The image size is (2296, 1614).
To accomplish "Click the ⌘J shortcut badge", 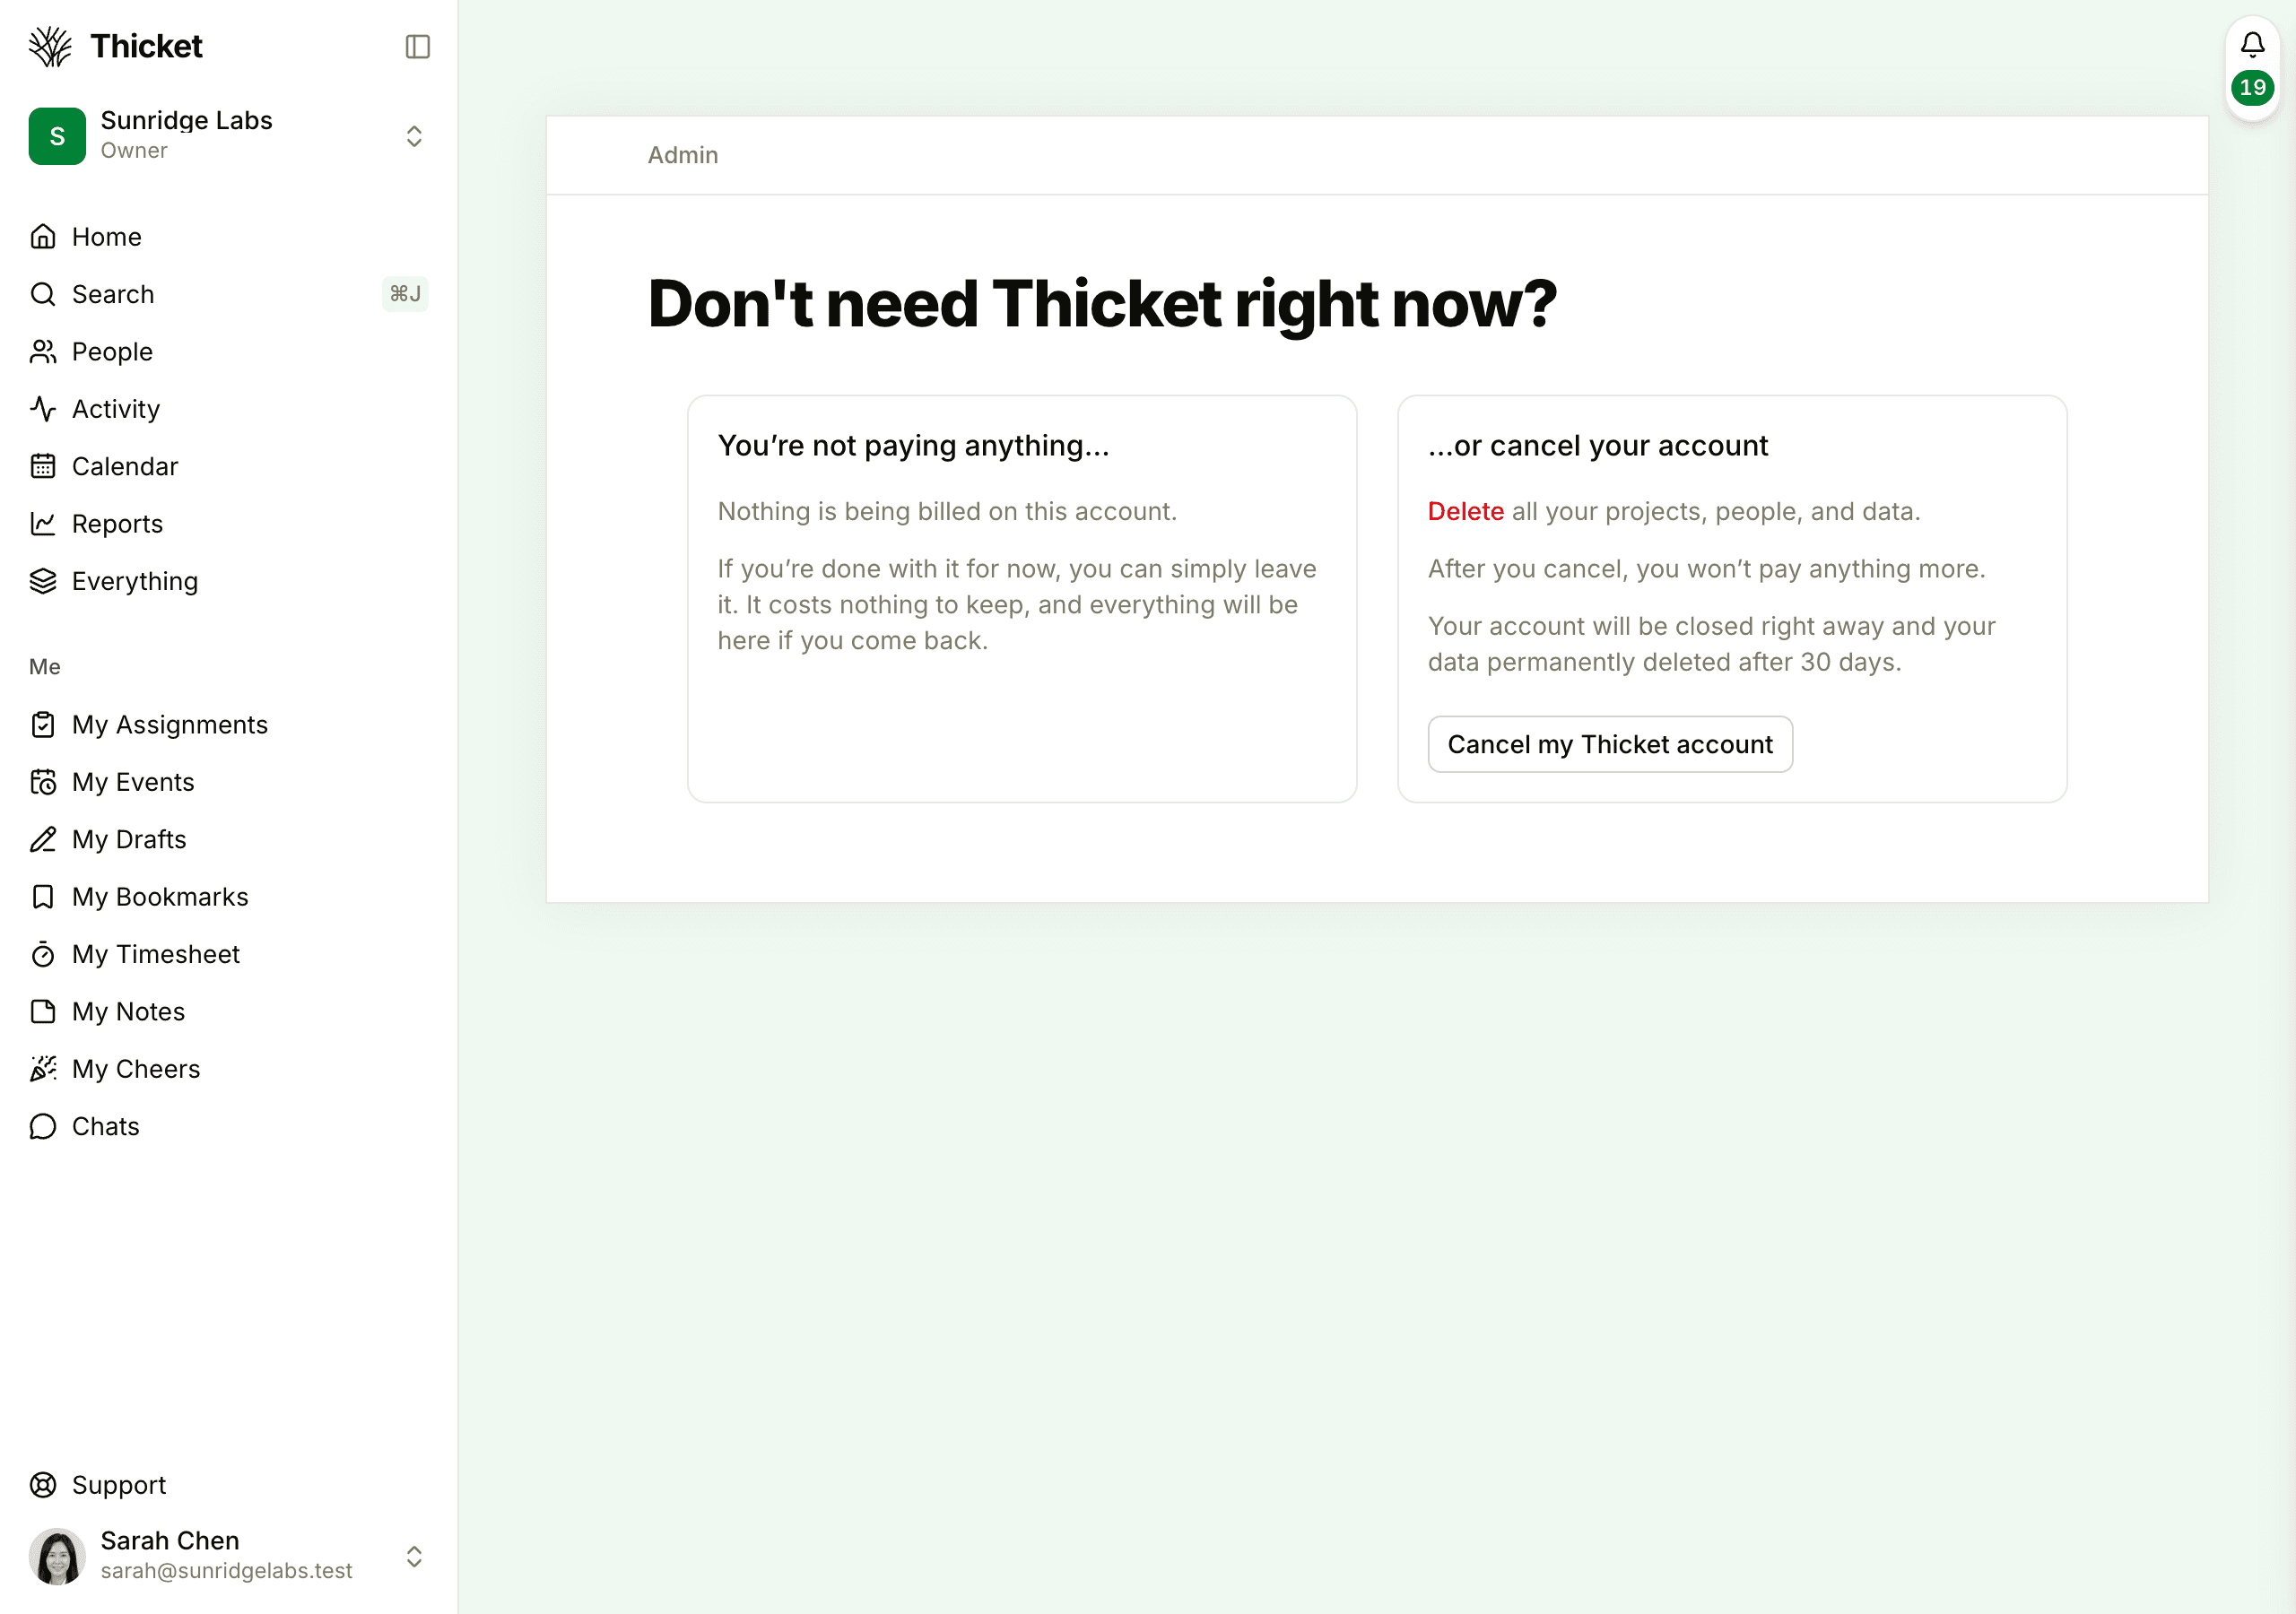I will pos(405,294).
